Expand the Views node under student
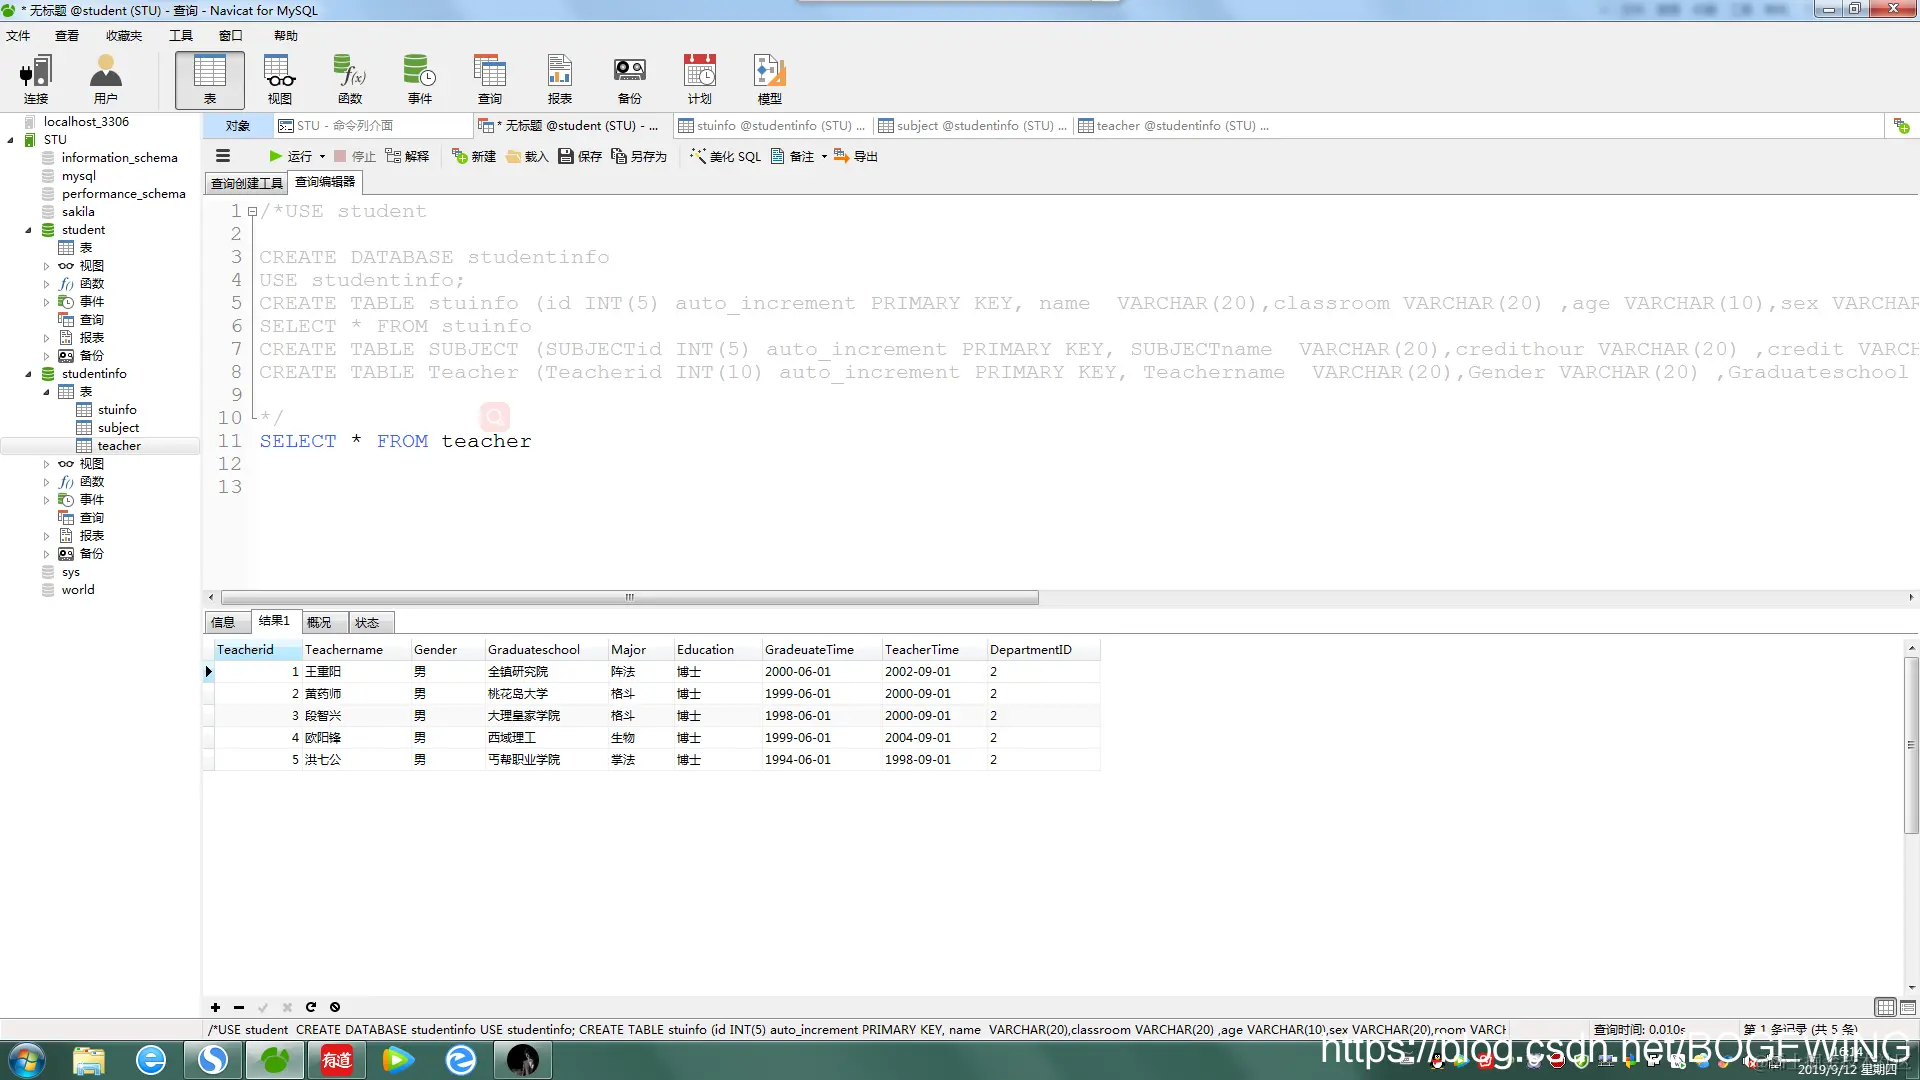The width and height of the screenshot is (1920, 1080). 46,266
